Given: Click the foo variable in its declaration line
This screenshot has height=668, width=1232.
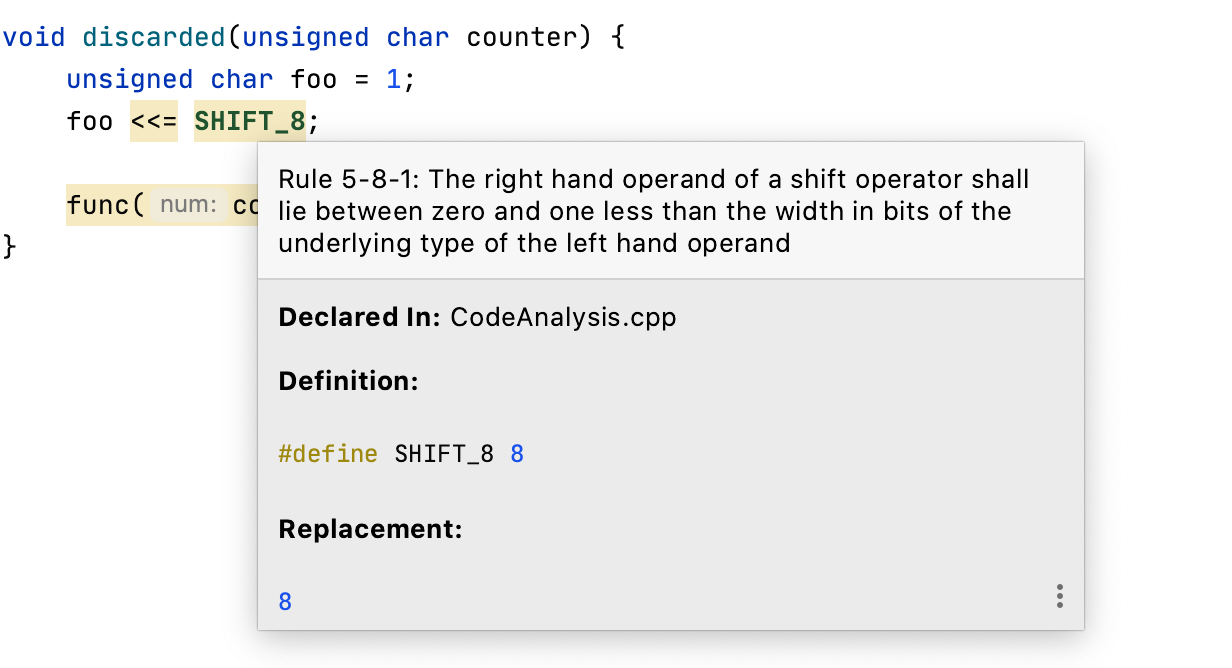Looking at the screenshot, I should (315, 80).
